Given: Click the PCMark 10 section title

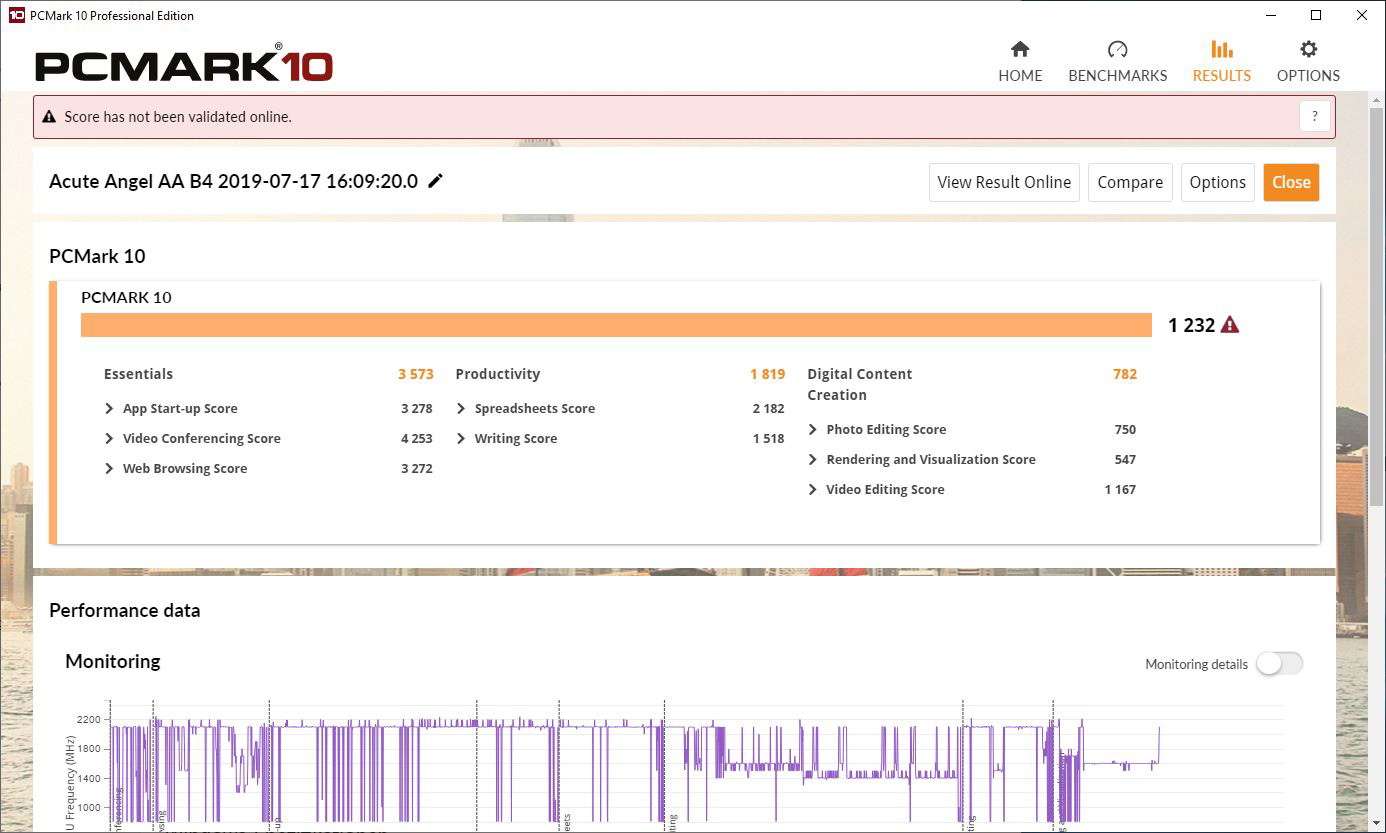Looking at the screenshot, I should [x=97, y=256].
